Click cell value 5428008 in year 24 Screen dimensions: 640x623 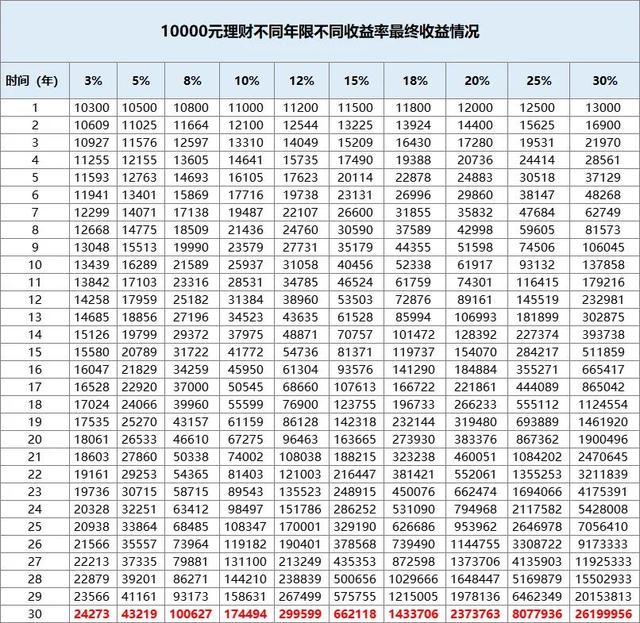click(x=603, y=509)
